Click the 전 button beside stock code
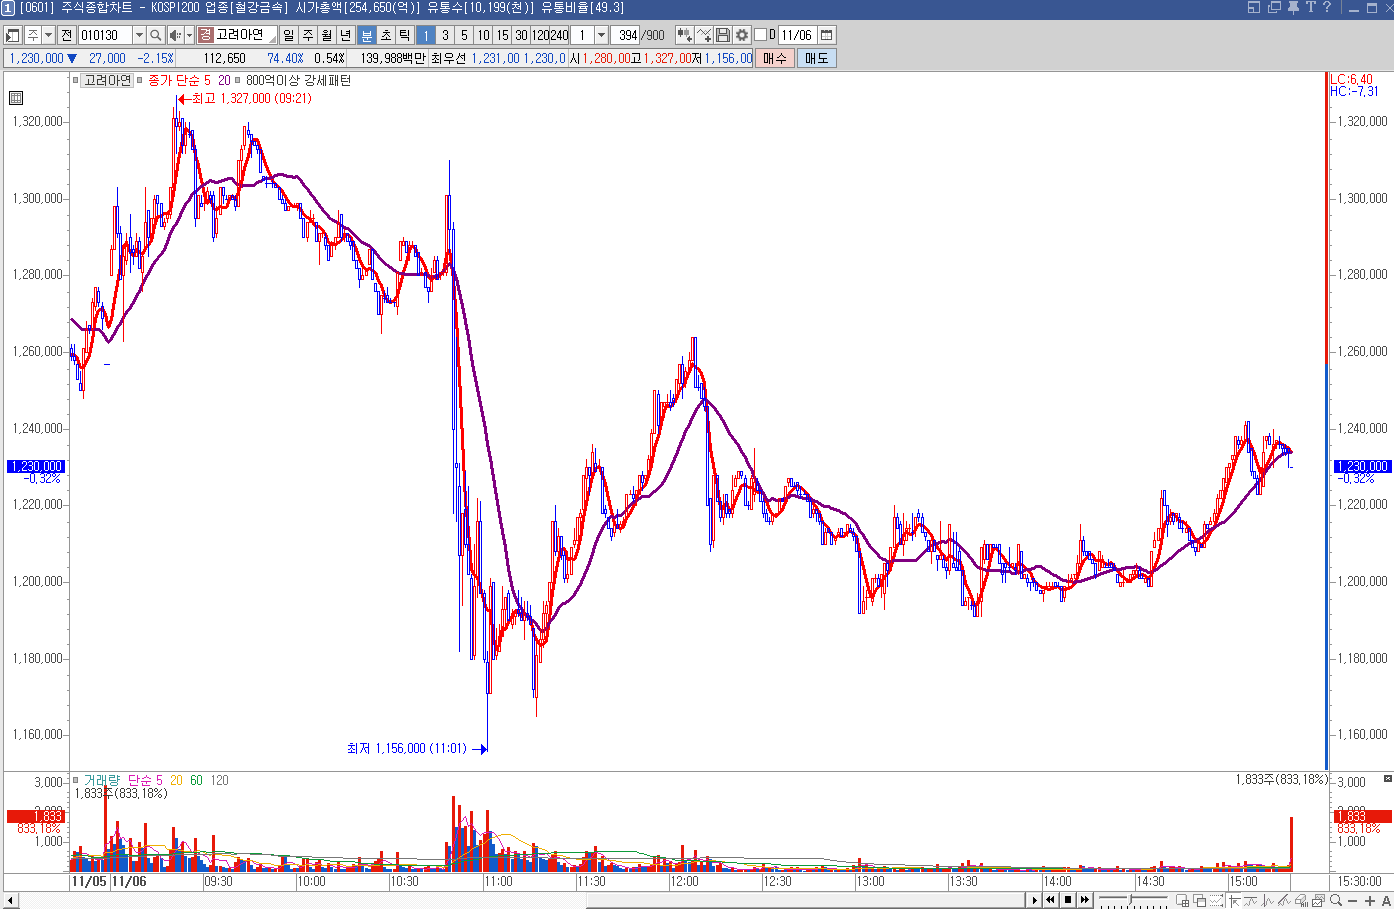Image resolution: width=1394 pixels, height=909 pixels. [66, 35]
